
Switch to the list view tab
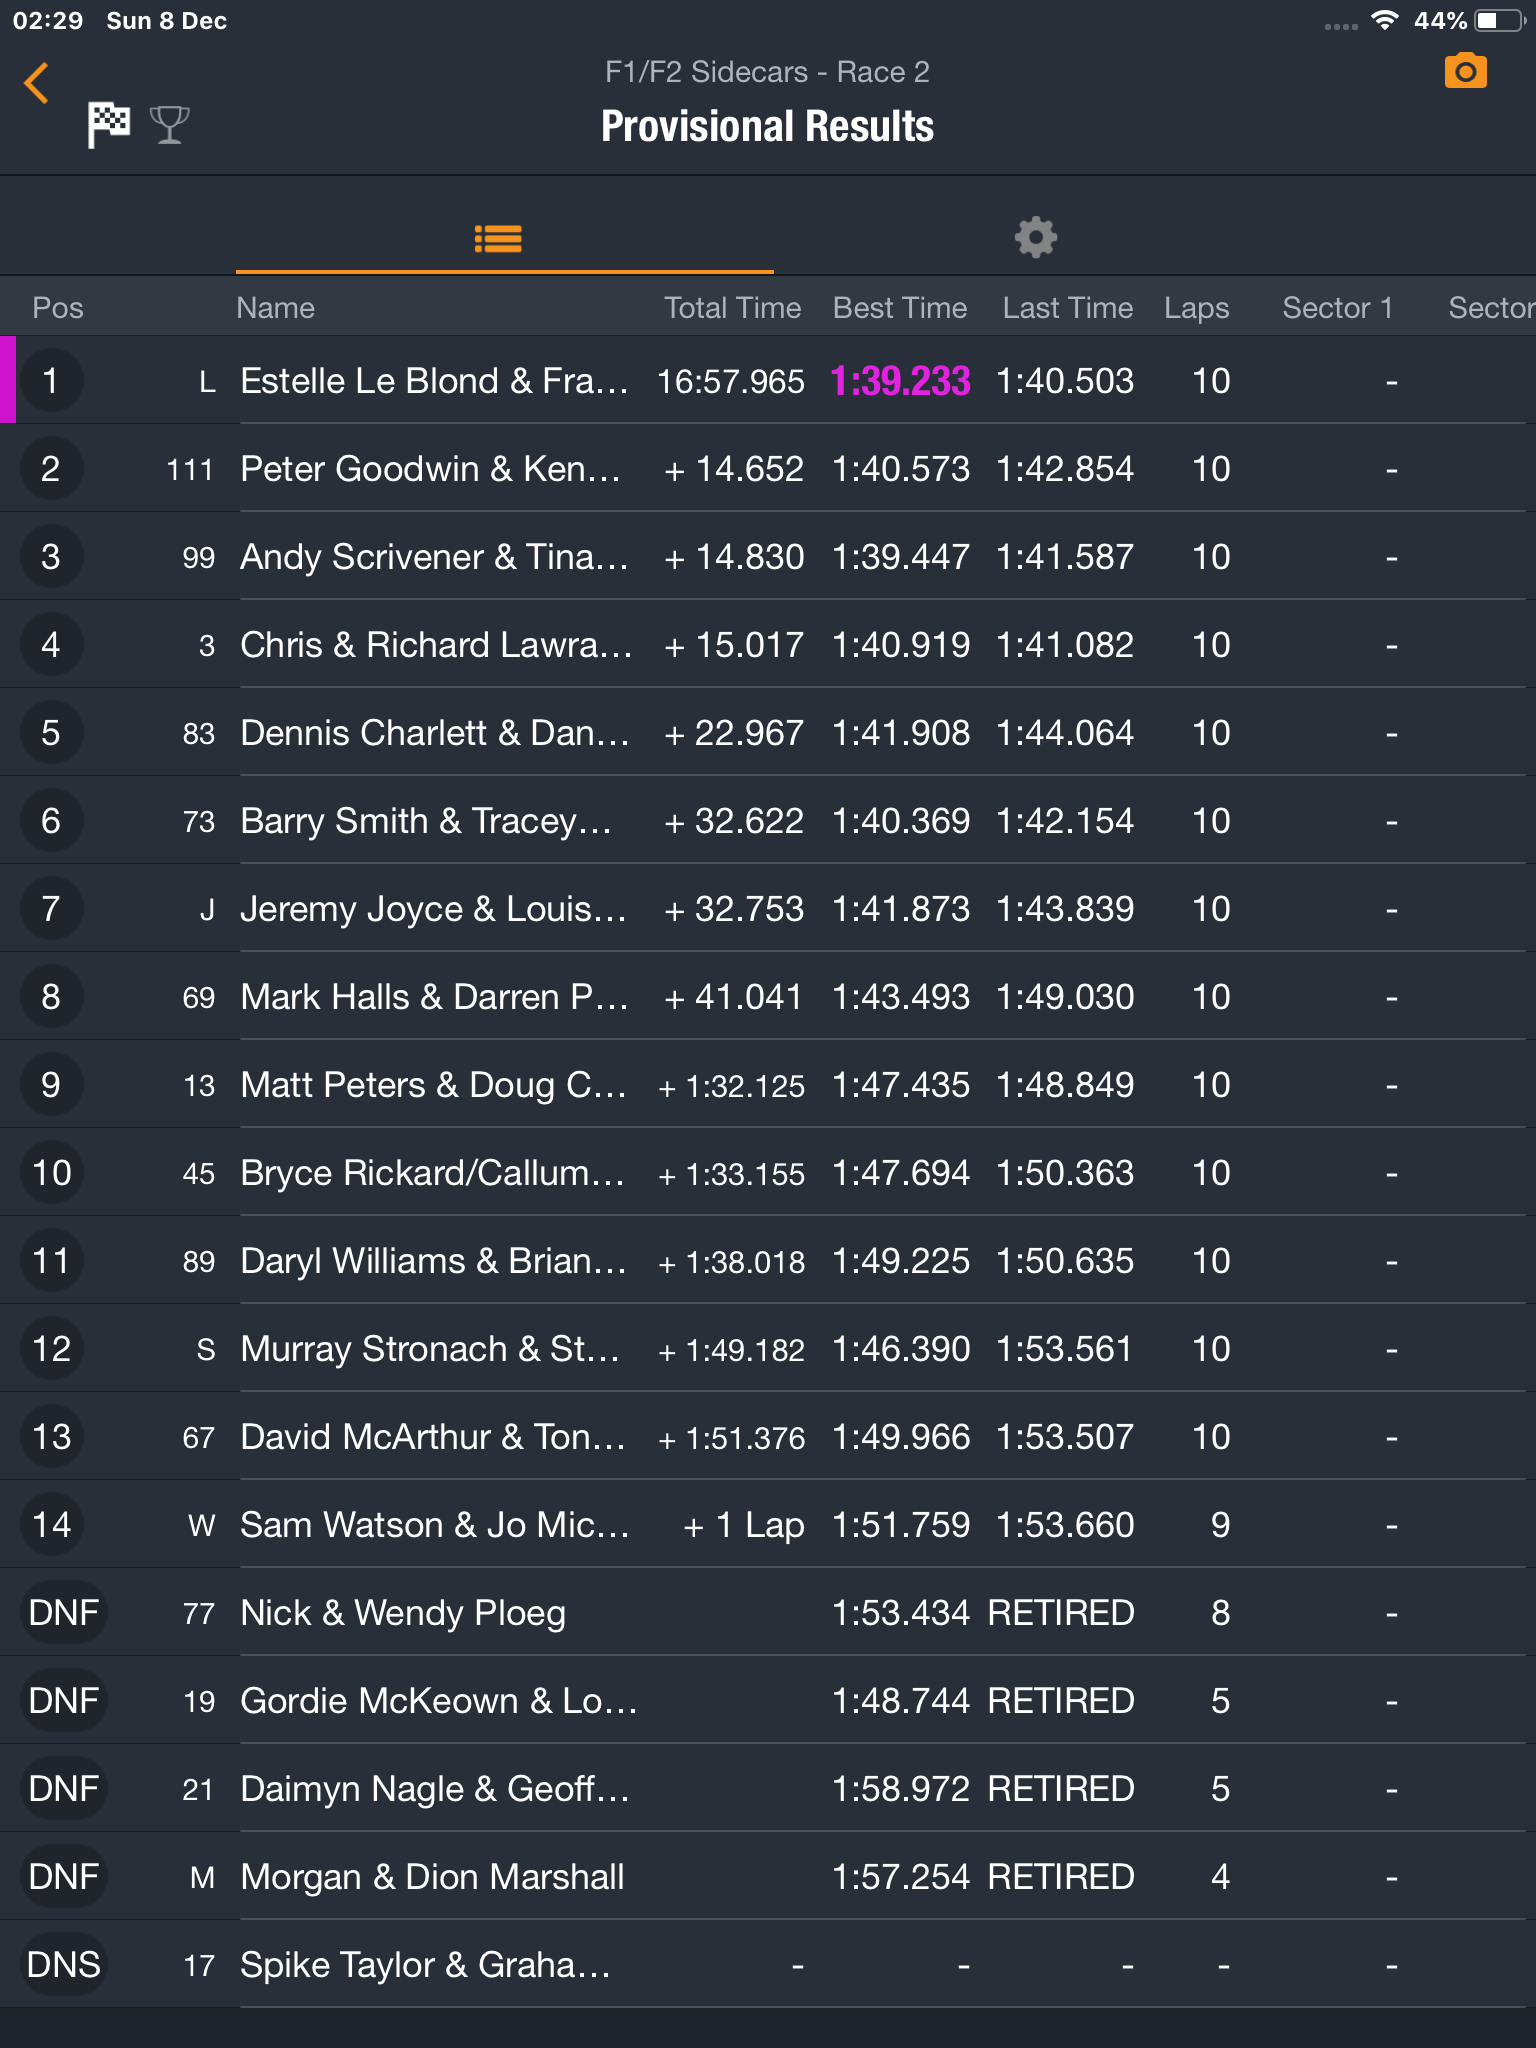click(x=498, y=238)
